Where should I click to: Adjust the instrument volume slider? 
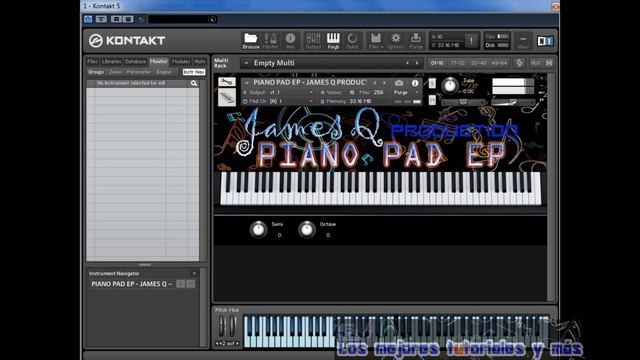513,102
